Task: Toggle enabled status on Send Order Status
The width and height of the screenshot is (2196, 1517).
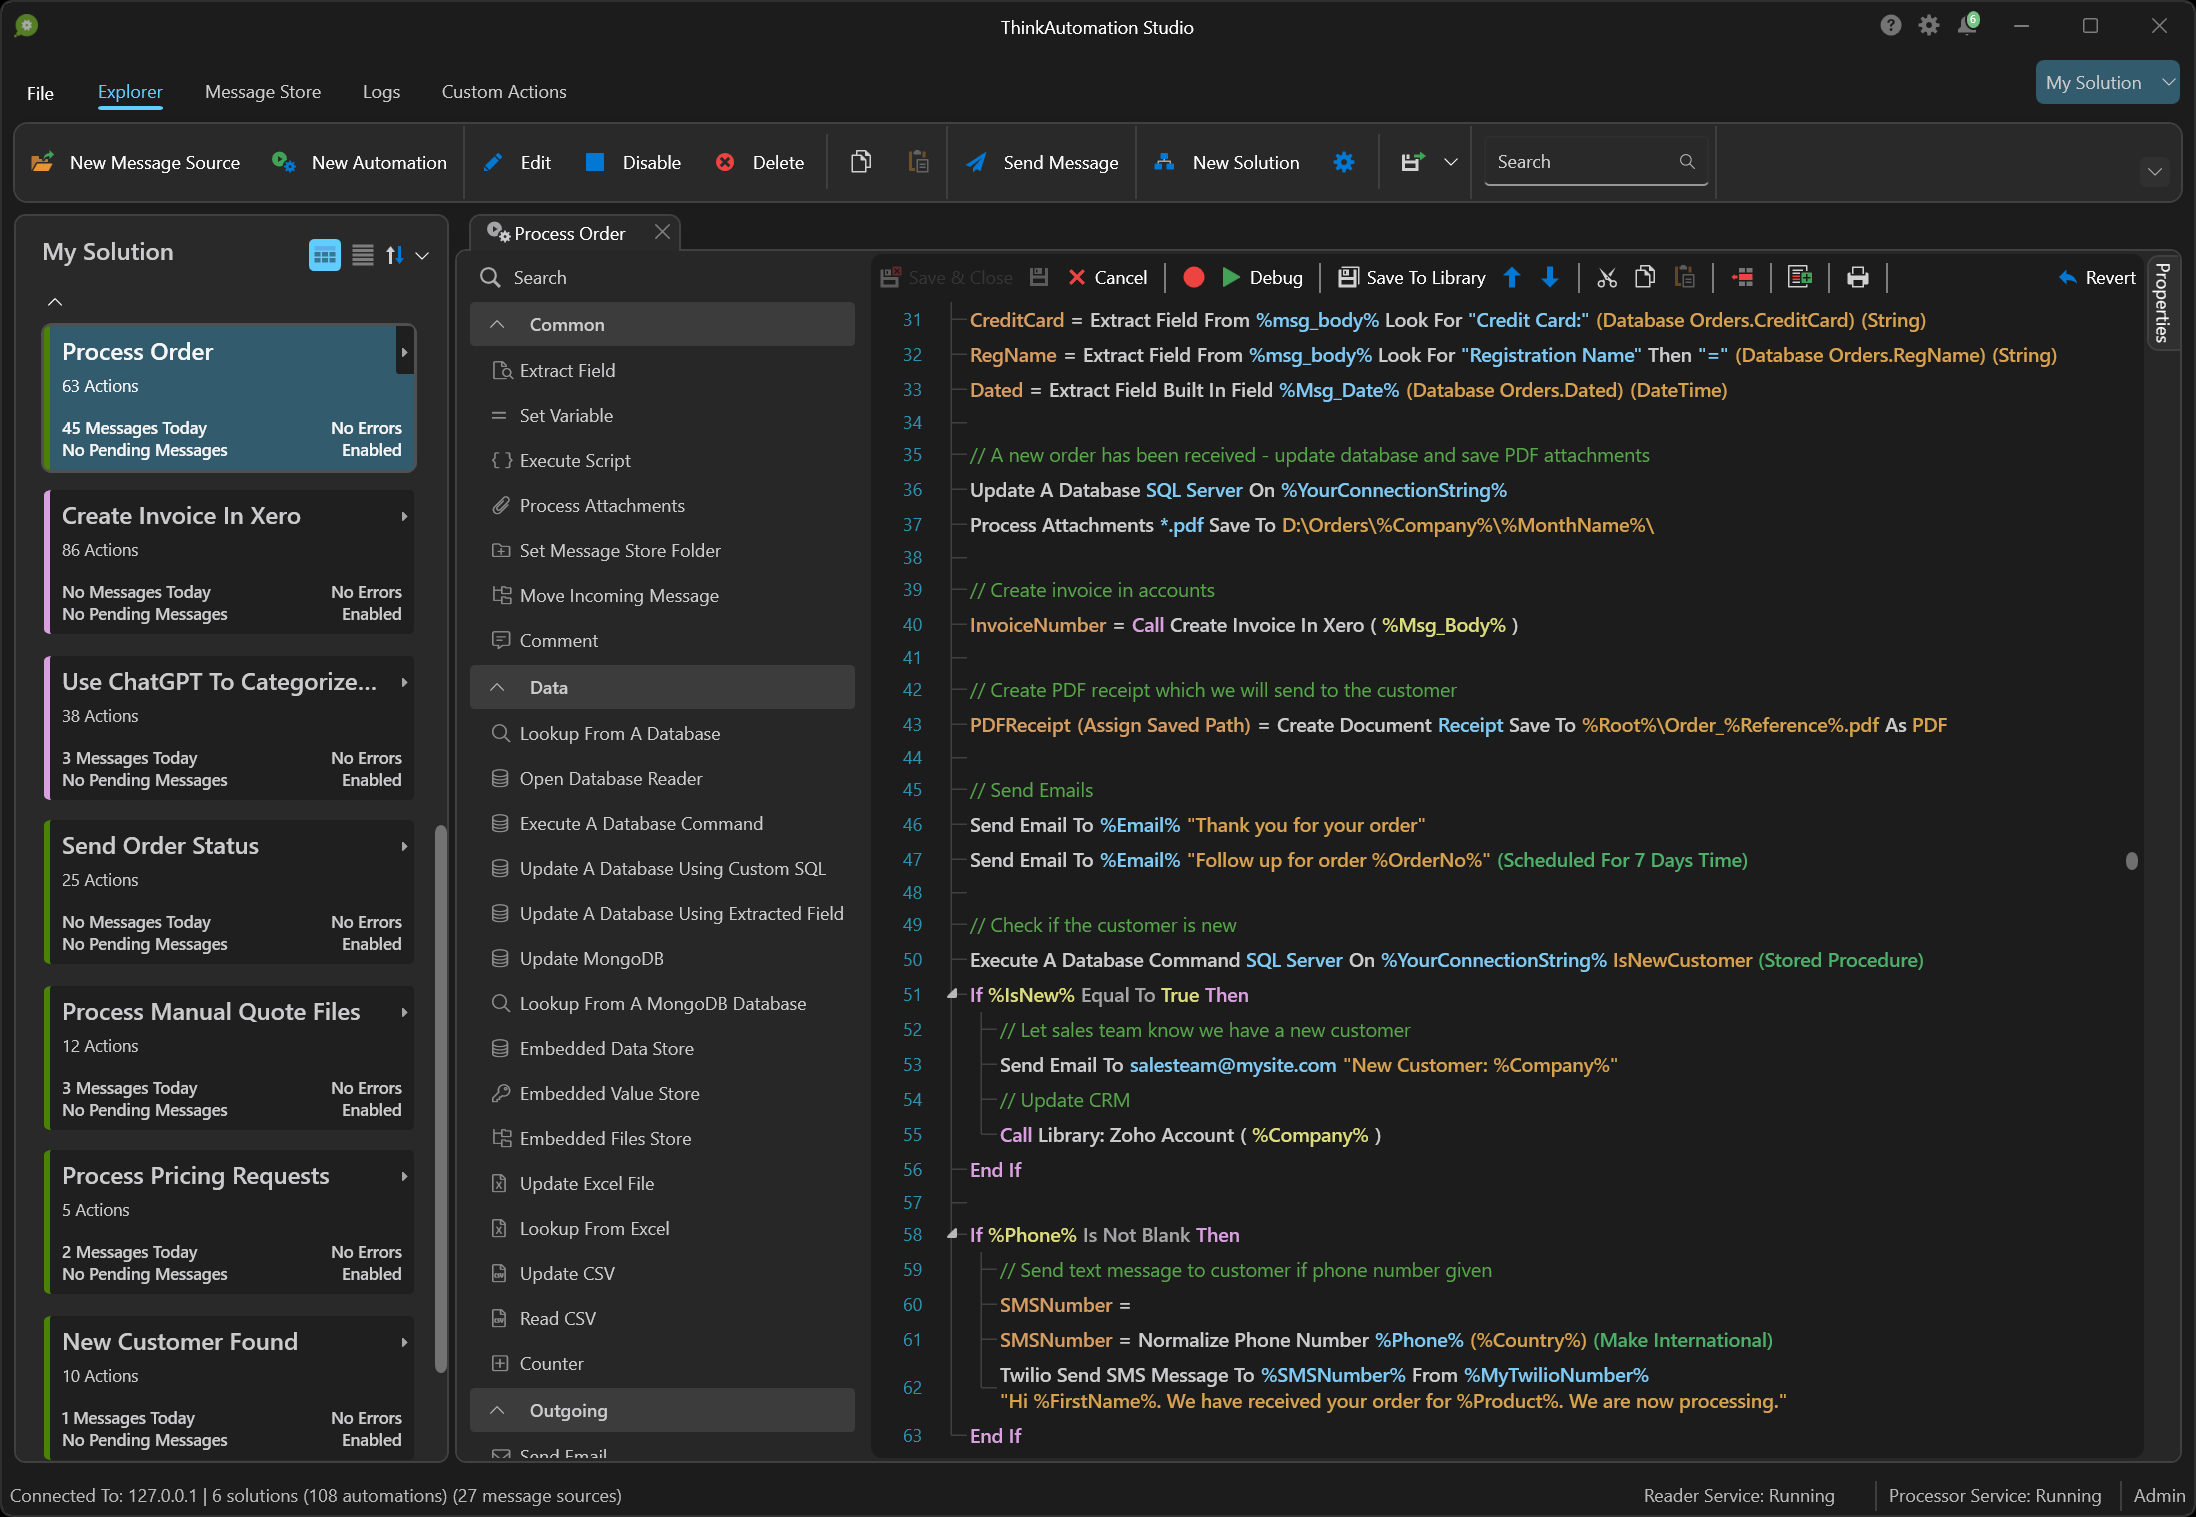Action: point(372,945)
